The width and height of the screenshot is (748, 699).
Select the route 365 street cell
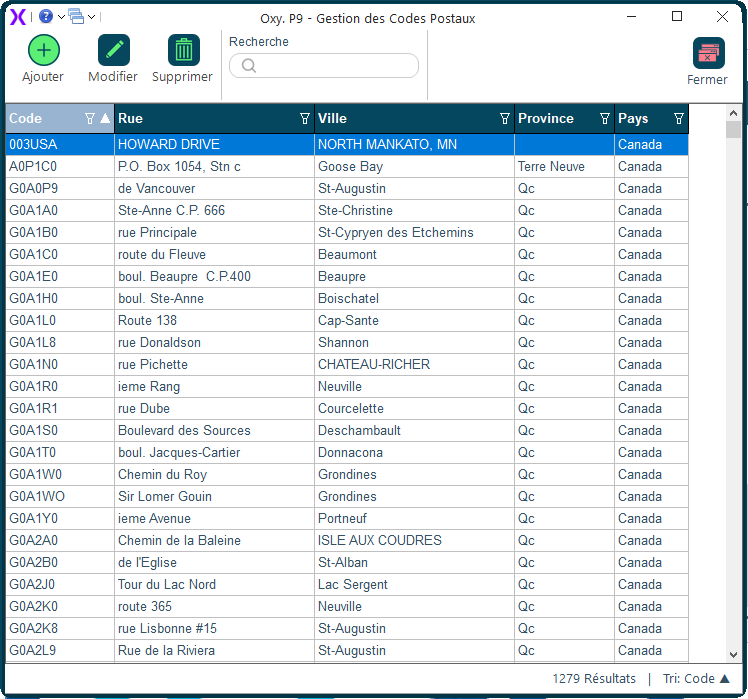pyautogui.click(x=214, y=606)
